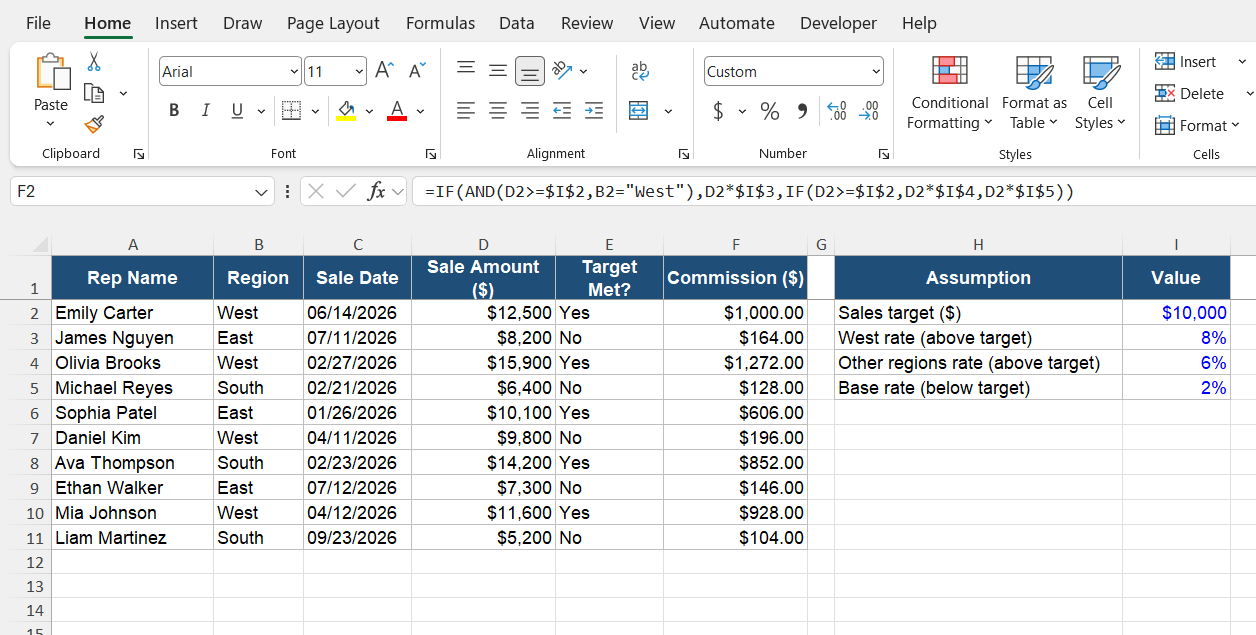Select Middle Align icon
The width and height of the screenshot is (1256, 635).
click(x=498, y=70)
